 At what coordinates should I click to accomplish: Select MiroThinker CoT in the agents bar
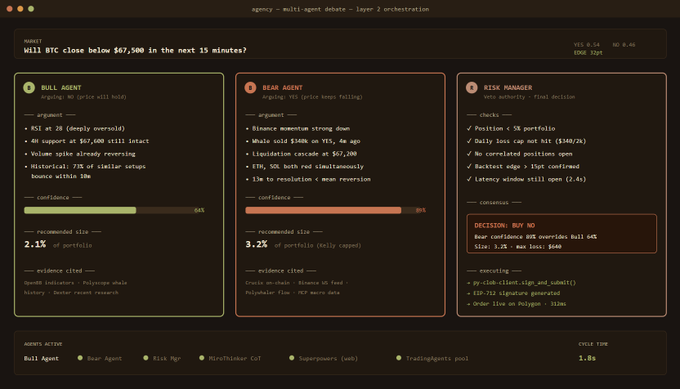click(x=235, y=358)
